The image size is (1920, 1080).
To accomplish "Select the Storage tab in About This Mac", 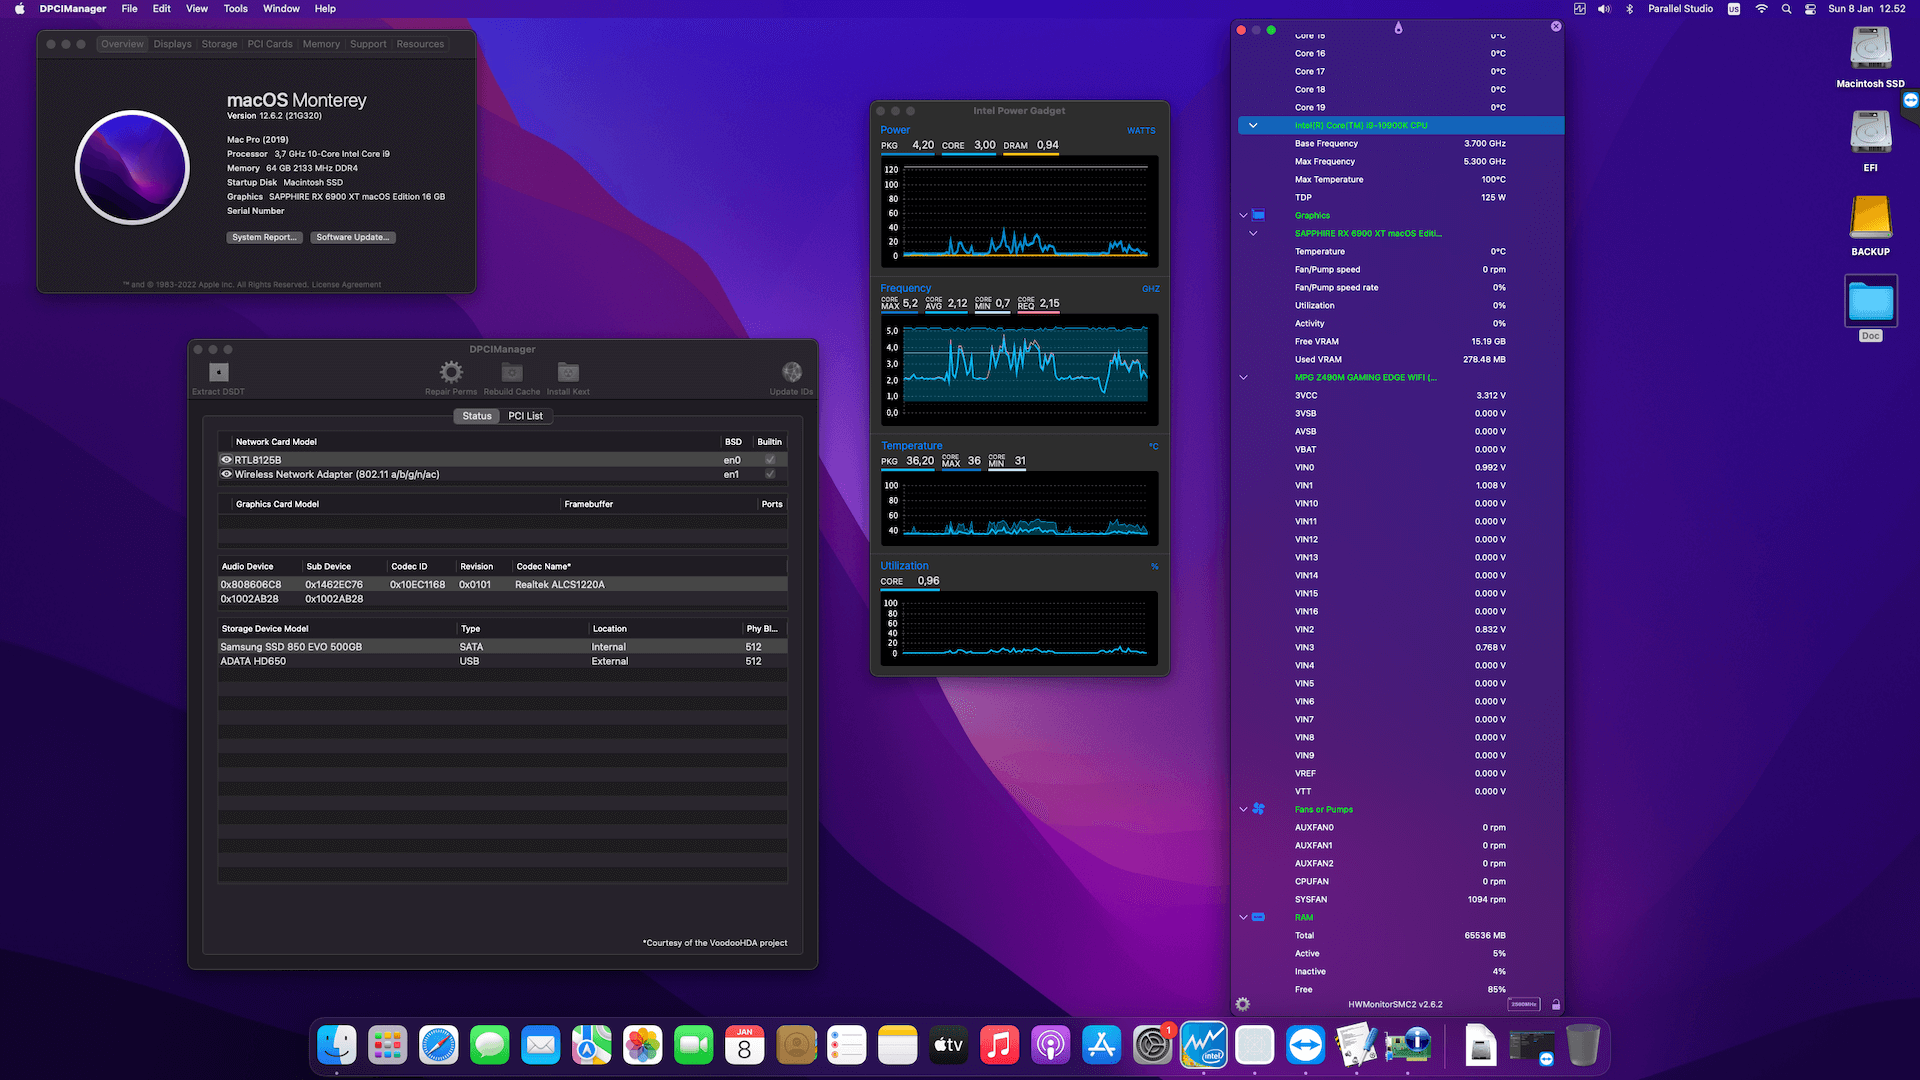I will 219,44.
